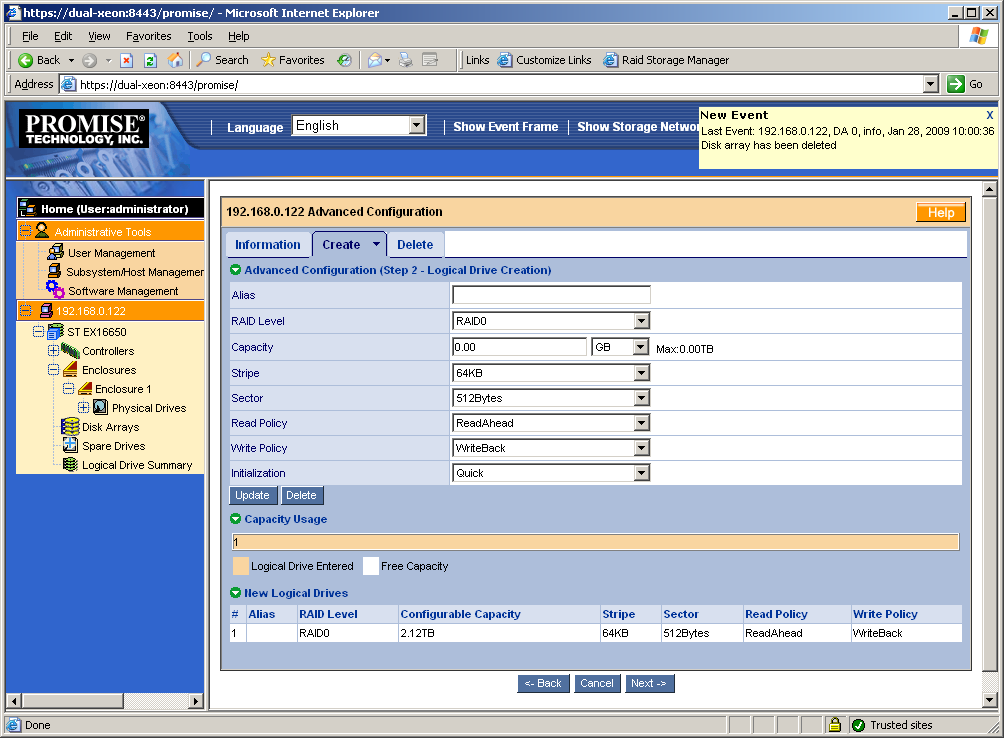Open the Edit menu
This screenshot has height=738, width=1004.
[x=63, y=36]
